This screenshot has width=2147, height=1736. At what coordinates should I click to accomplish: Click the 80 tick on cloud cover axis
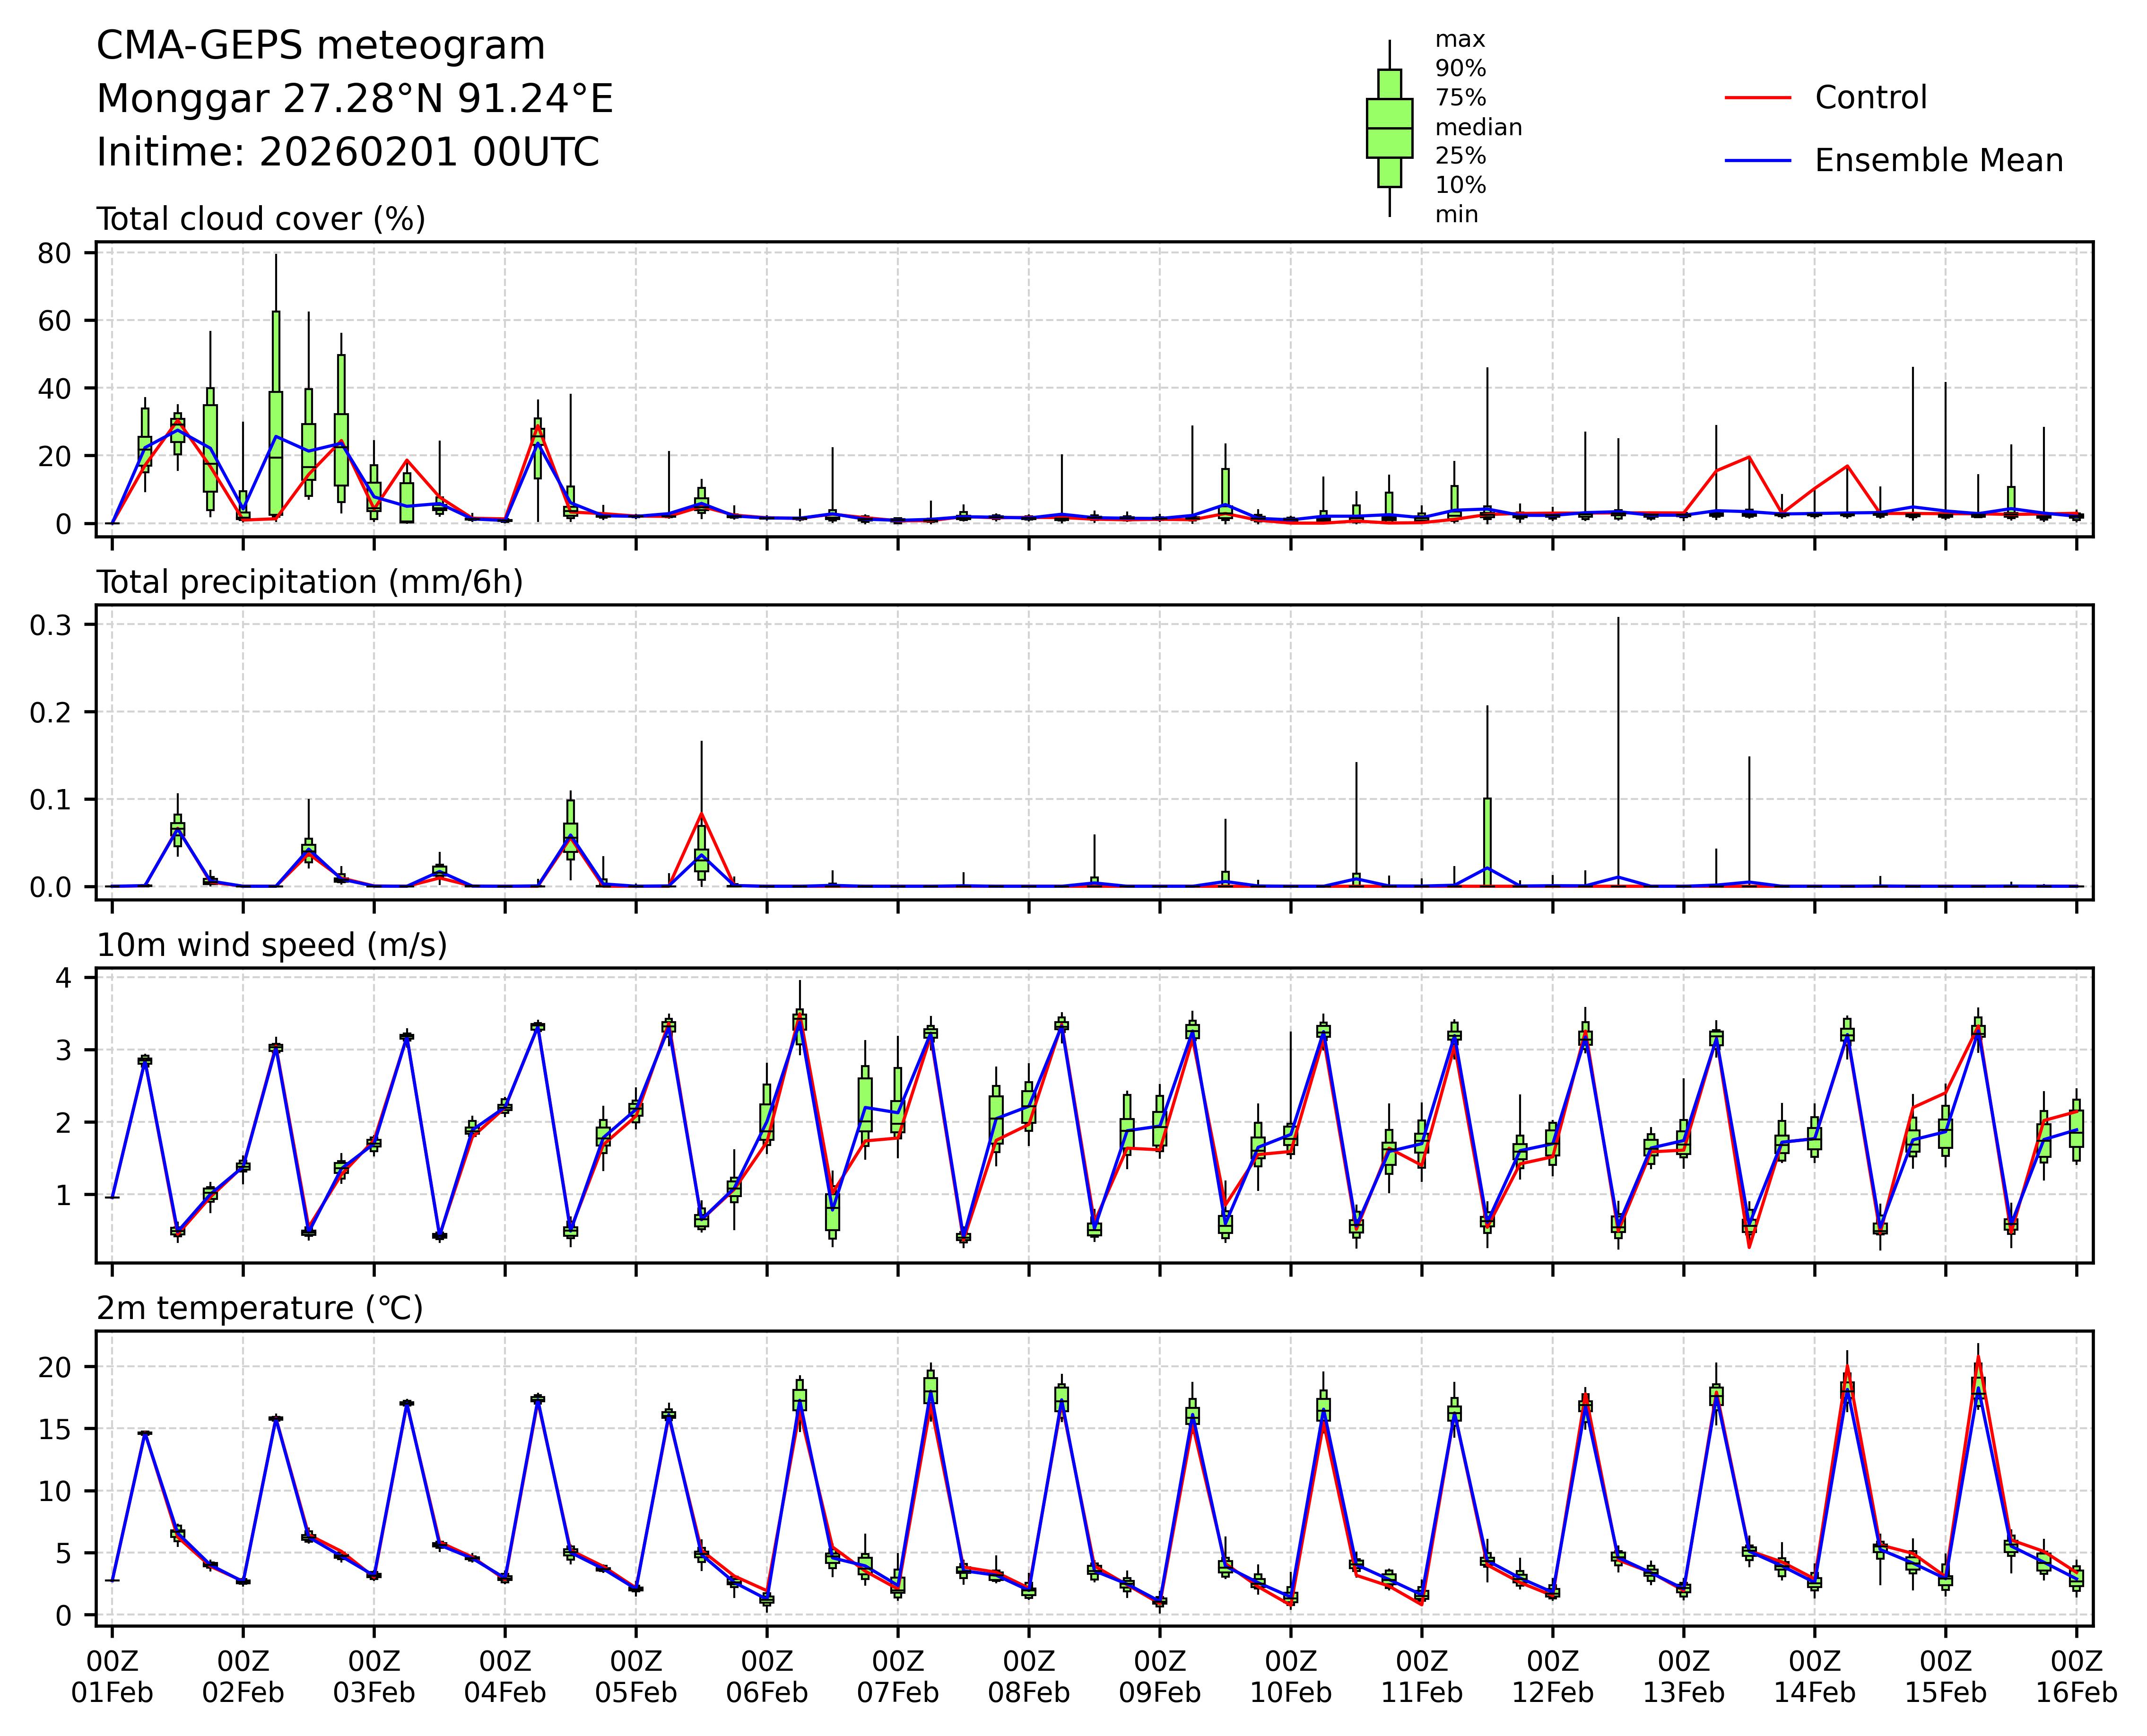click(x=54, y=253)
